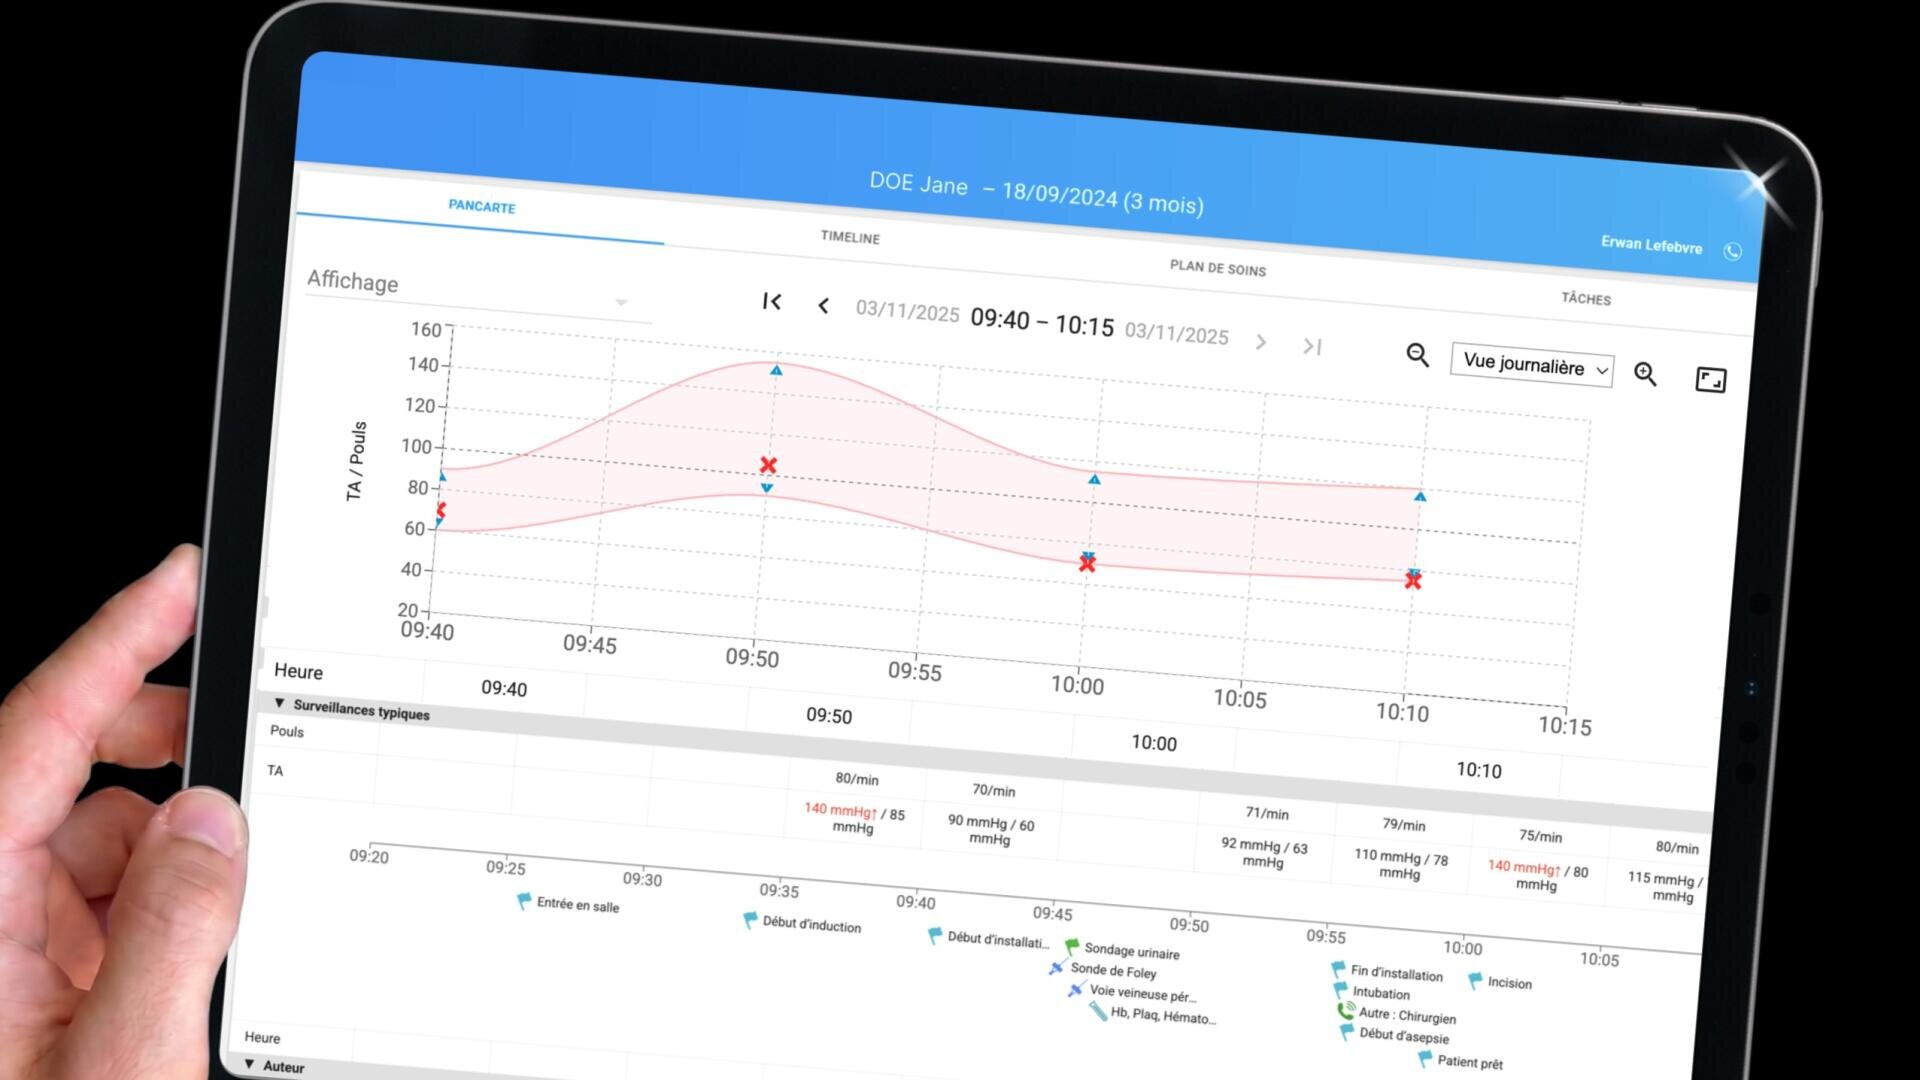Viewport: 1920px width, 1080px height.
Task: Switch to the TIMELINE tab
Action: 850,237
